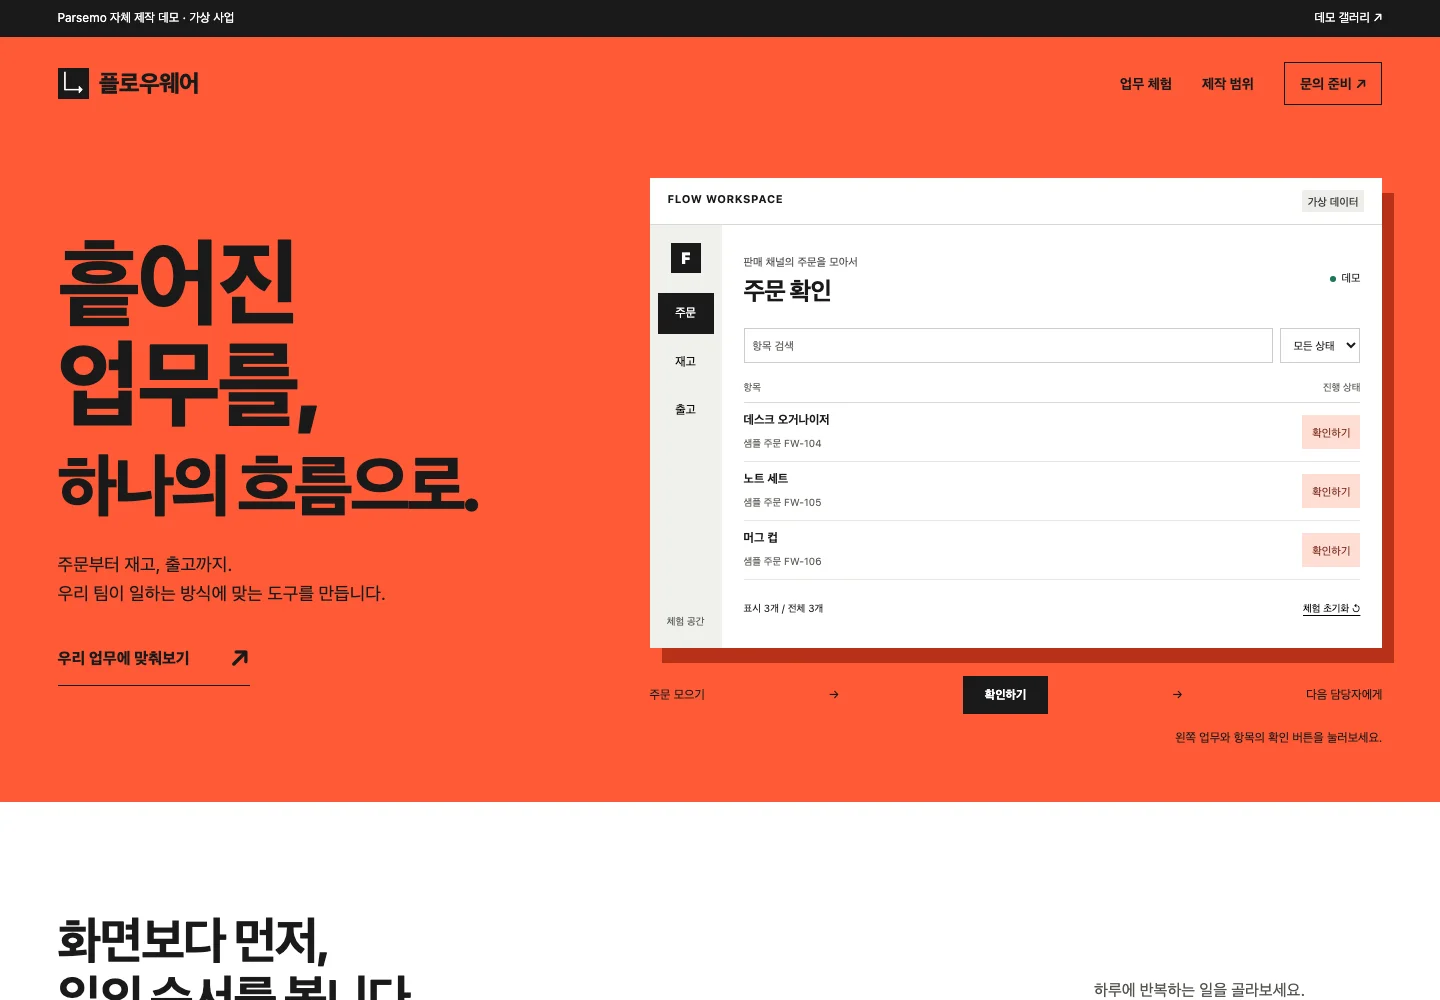Click the 우리 업무에 맞춰보기 link
1440x1000 pixels.
pyautogui.click(x=154, y=658)
